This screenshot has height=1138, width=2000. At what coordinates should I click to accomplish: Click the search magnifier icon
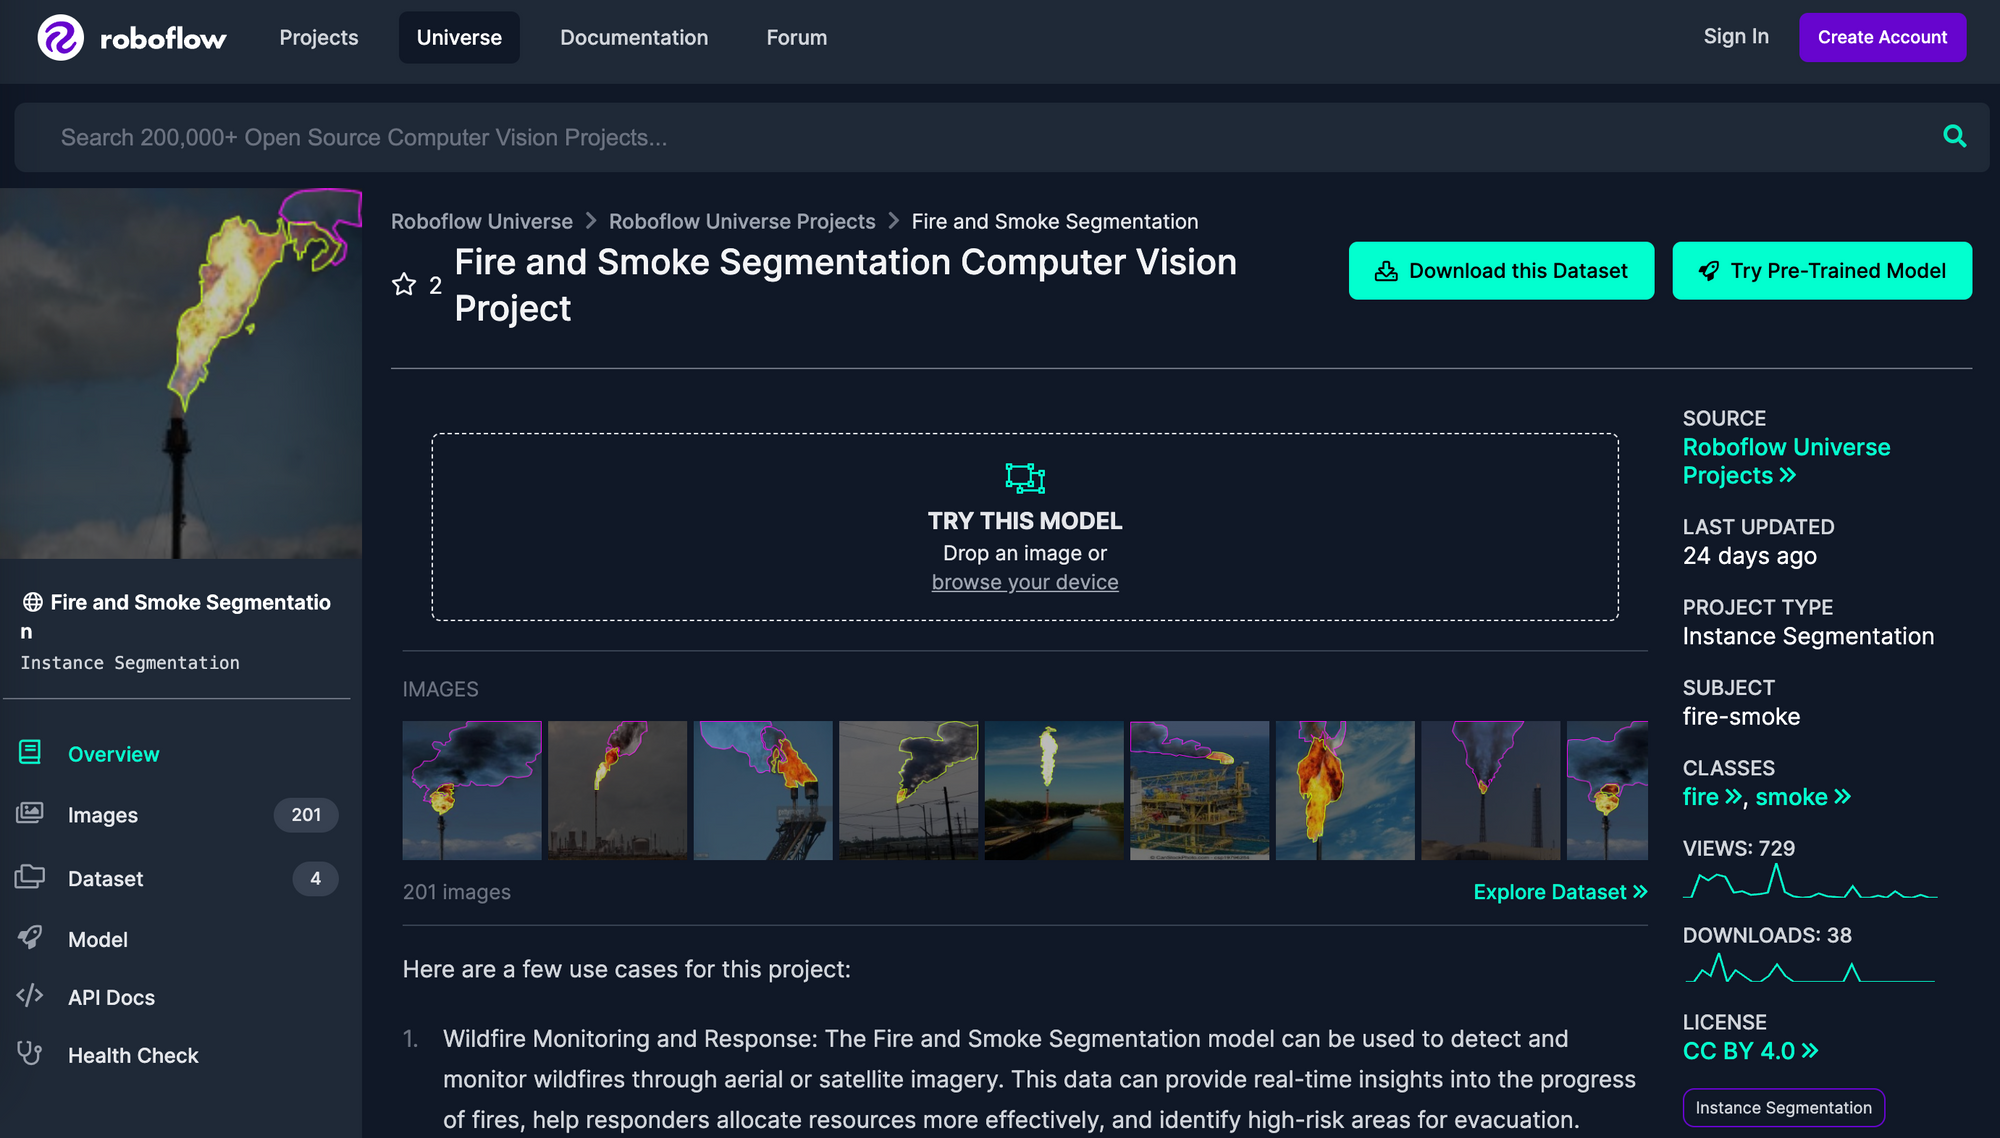click(1954, 136)
